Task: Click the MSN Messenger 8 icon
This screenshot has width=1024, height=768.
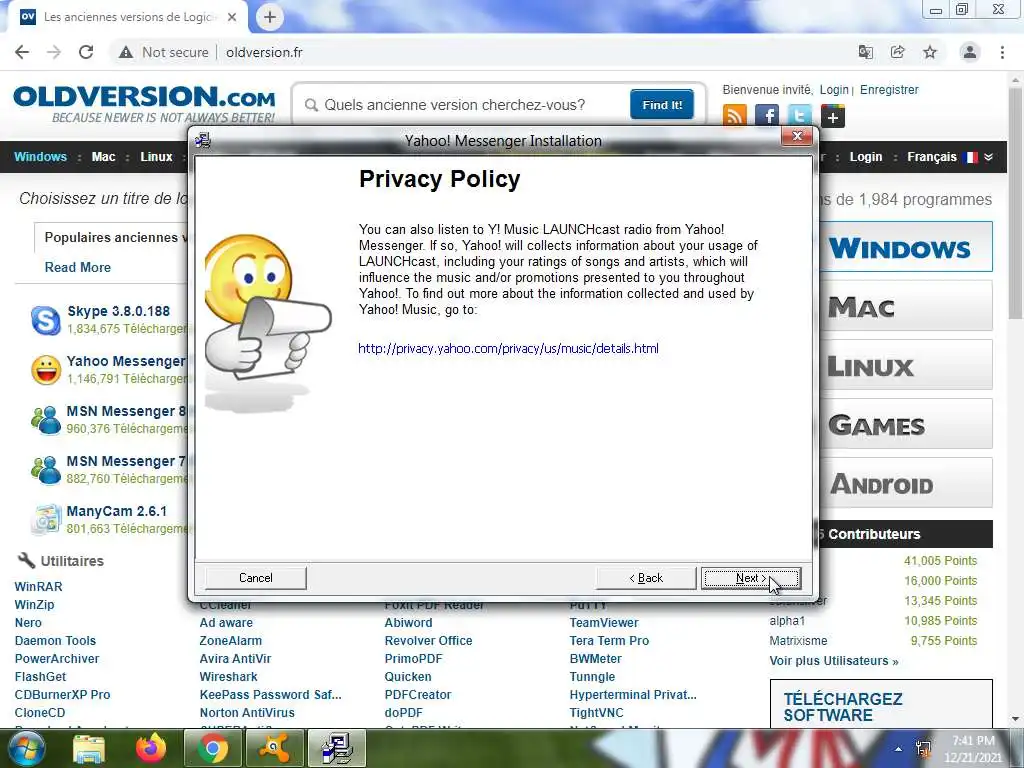Action: click(x=46, y=420)
